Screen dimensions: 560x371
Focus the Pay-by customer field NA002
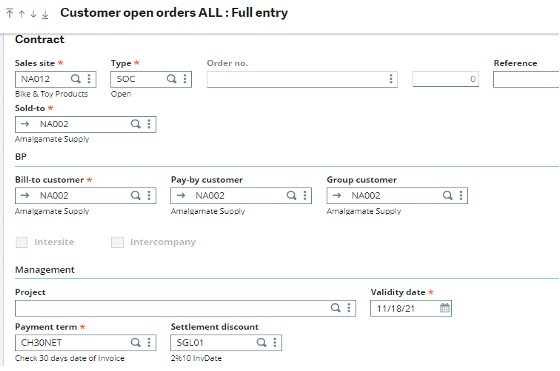point(241,196)
